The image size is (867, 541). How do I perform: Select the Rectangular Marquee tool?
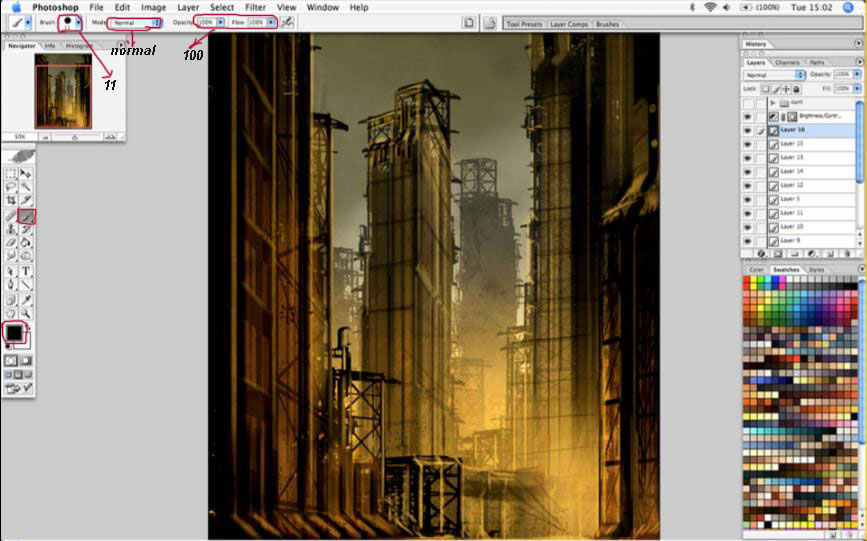tap(11, 174)
